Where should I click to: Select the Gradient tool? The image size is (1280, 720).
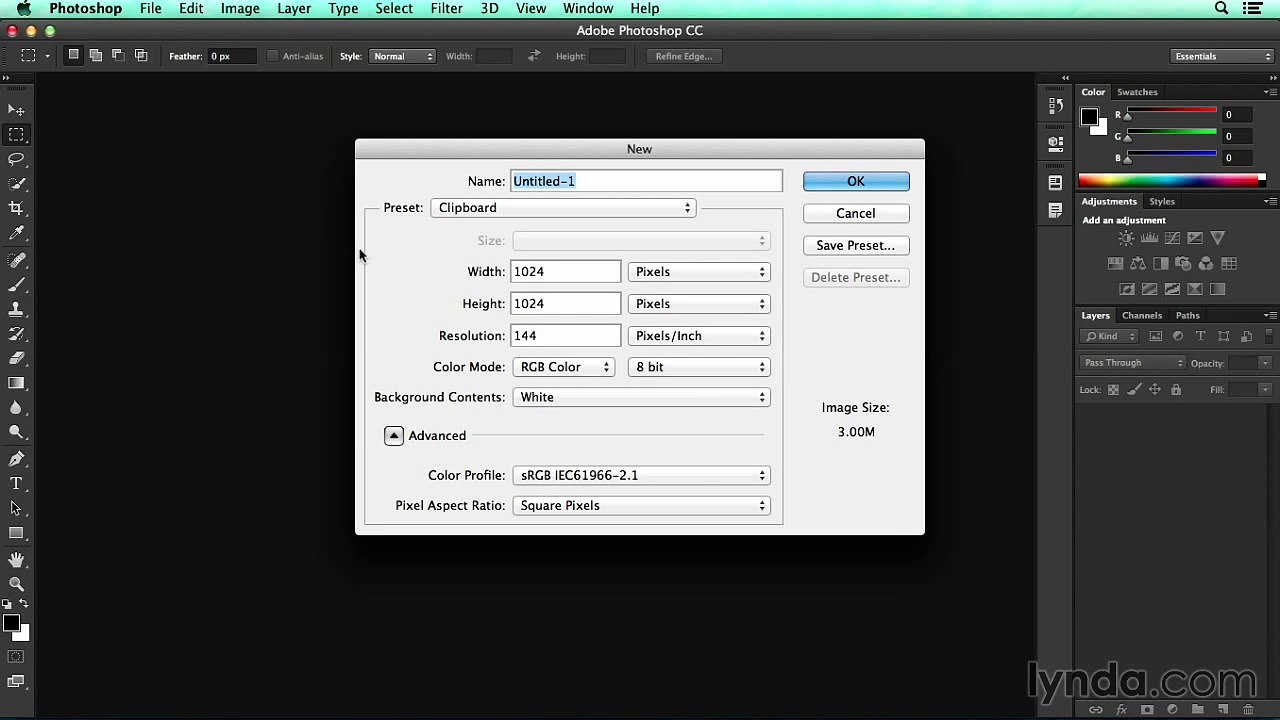pos(16,383)
